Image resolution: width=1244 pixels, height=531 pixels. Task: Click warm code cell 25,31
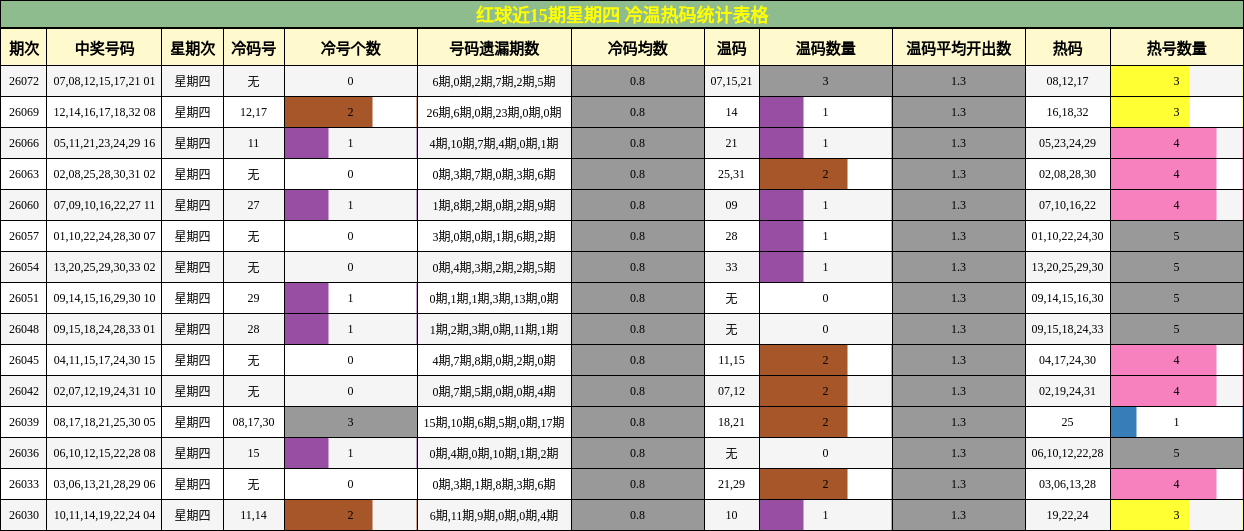pos(732,174)
